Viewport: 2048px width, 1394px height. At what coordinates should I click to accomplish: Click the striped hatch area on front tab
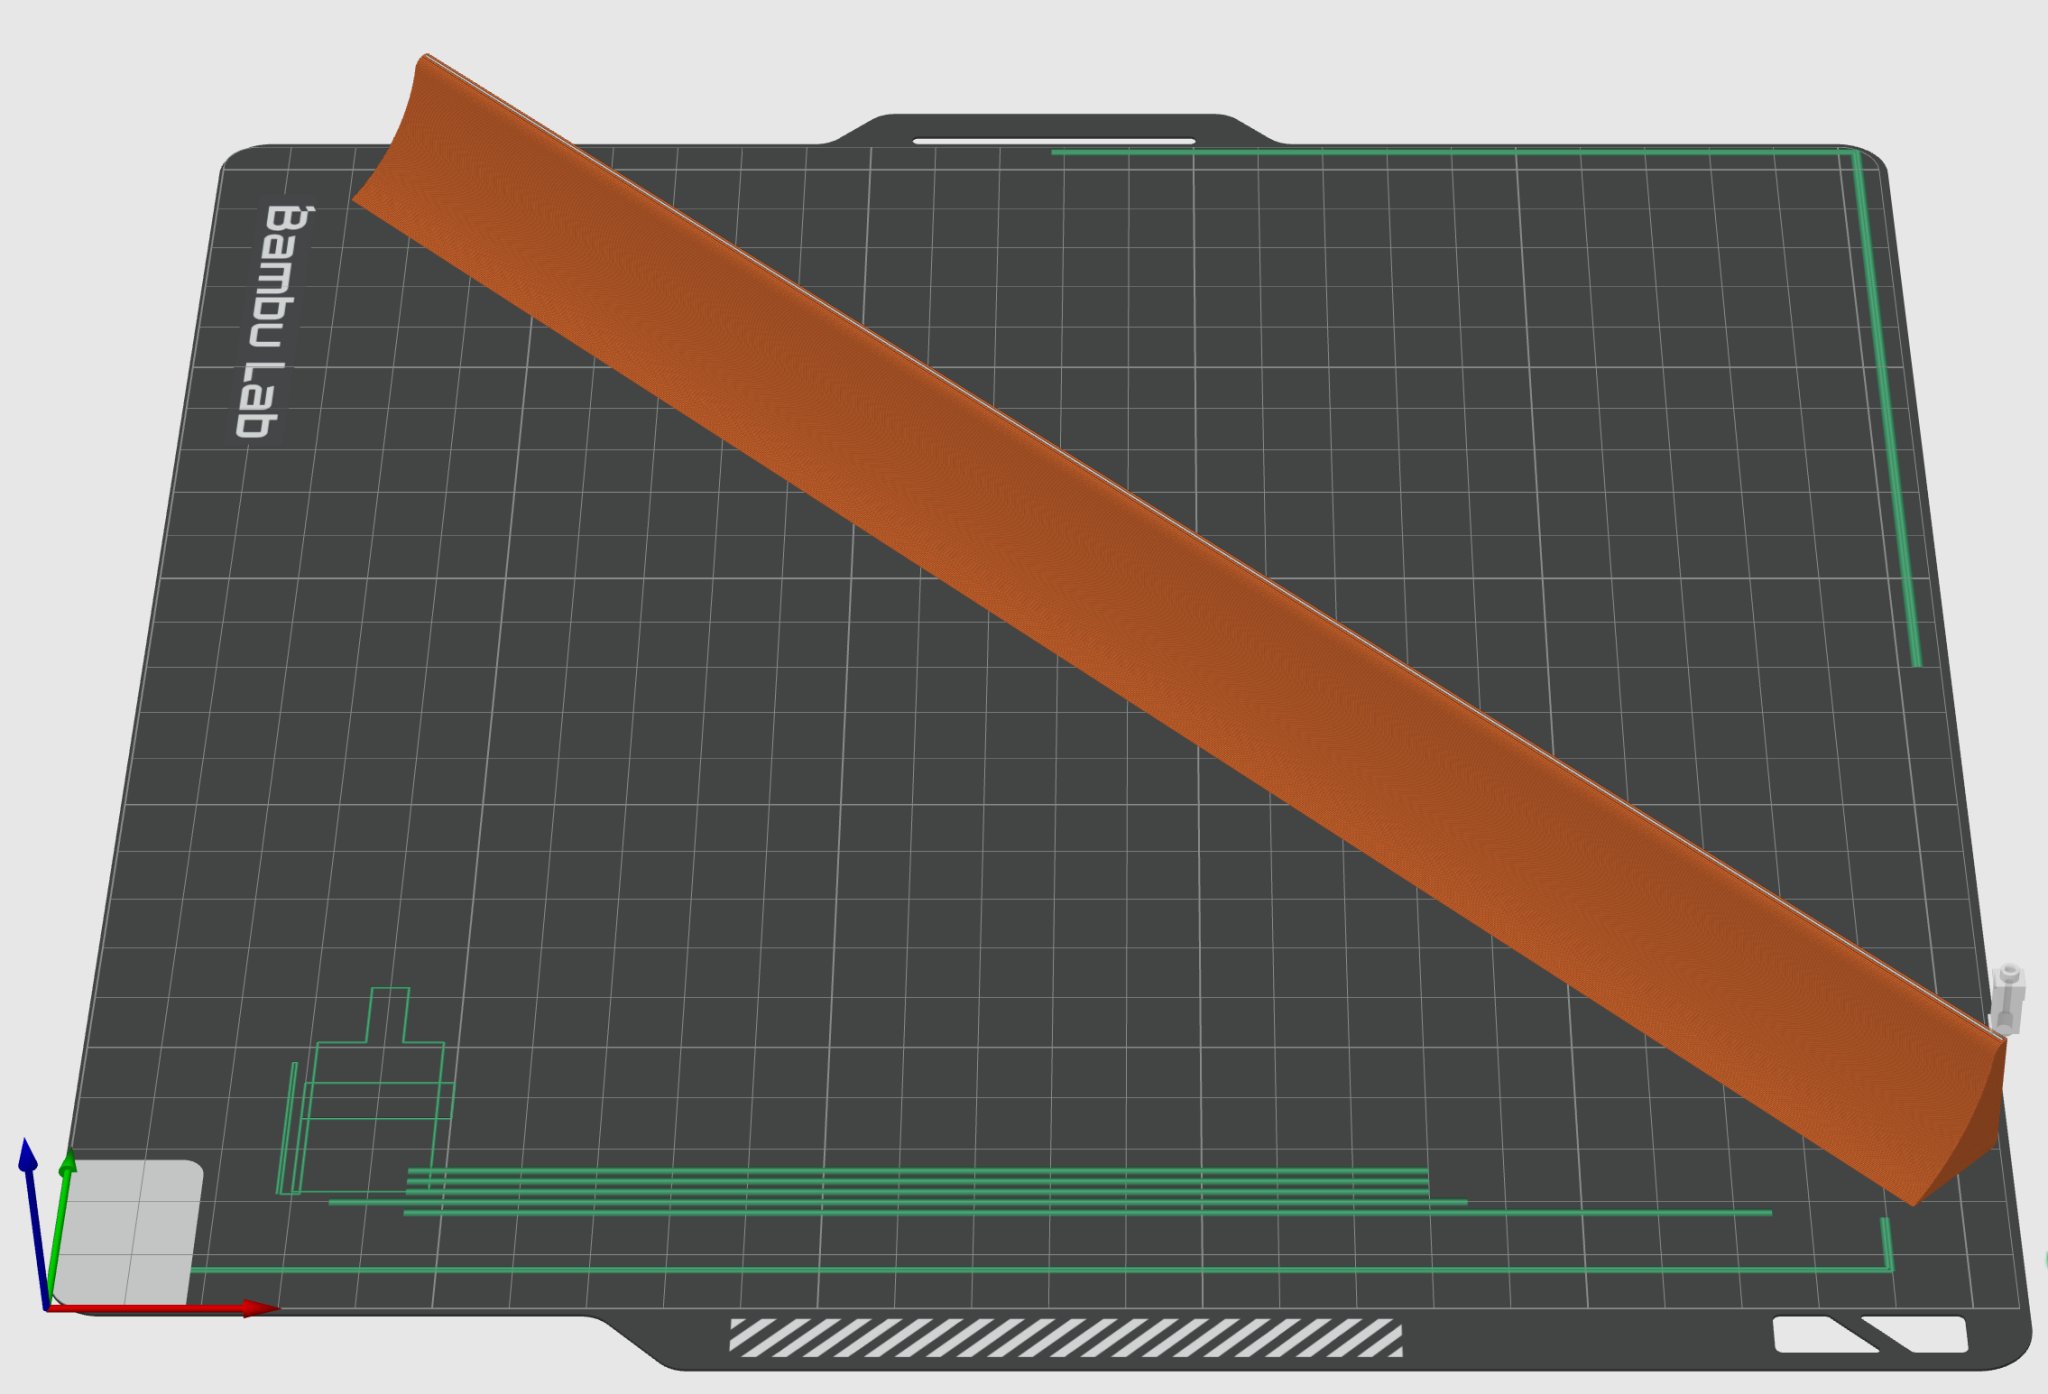[x=1065, y=1337]
